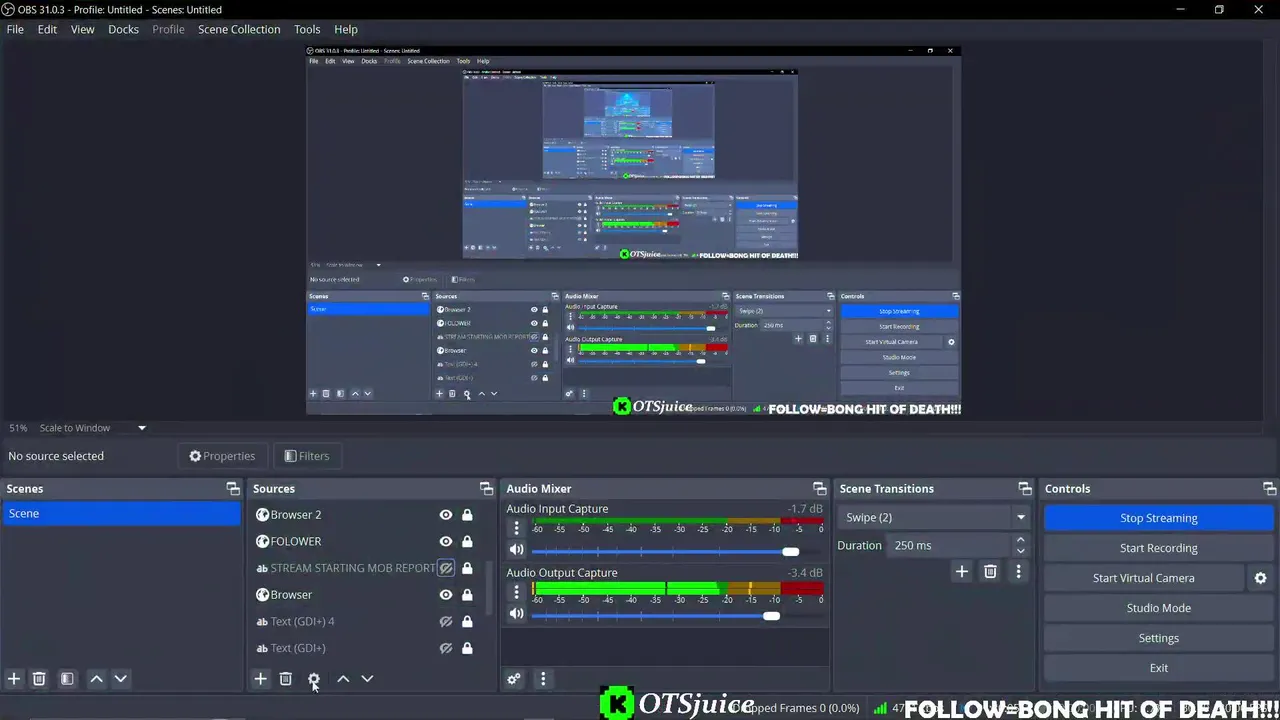The width and height of the screenshot is (1280, 720).
Task: Open the Tools menu
Action: [x=307, y=29]
